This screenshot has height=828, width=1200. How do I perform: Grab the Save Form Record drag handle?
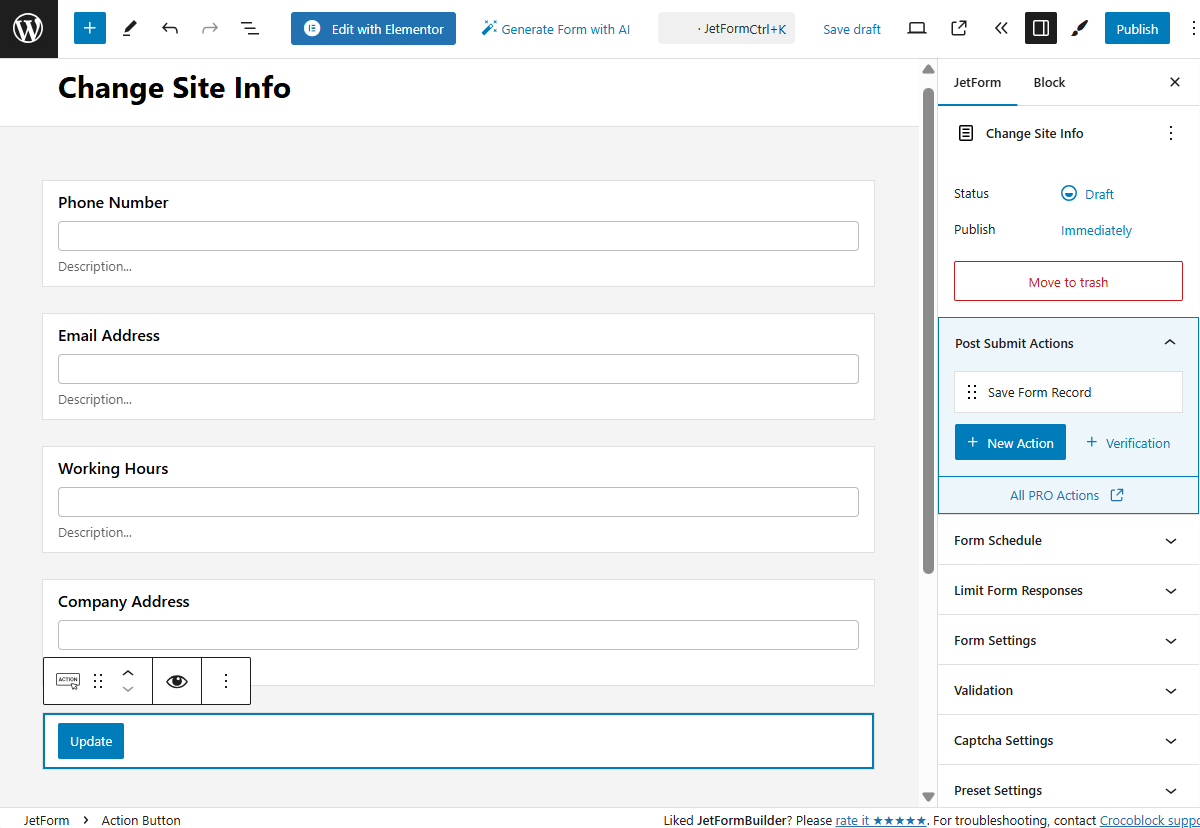[x=971, y=392]
